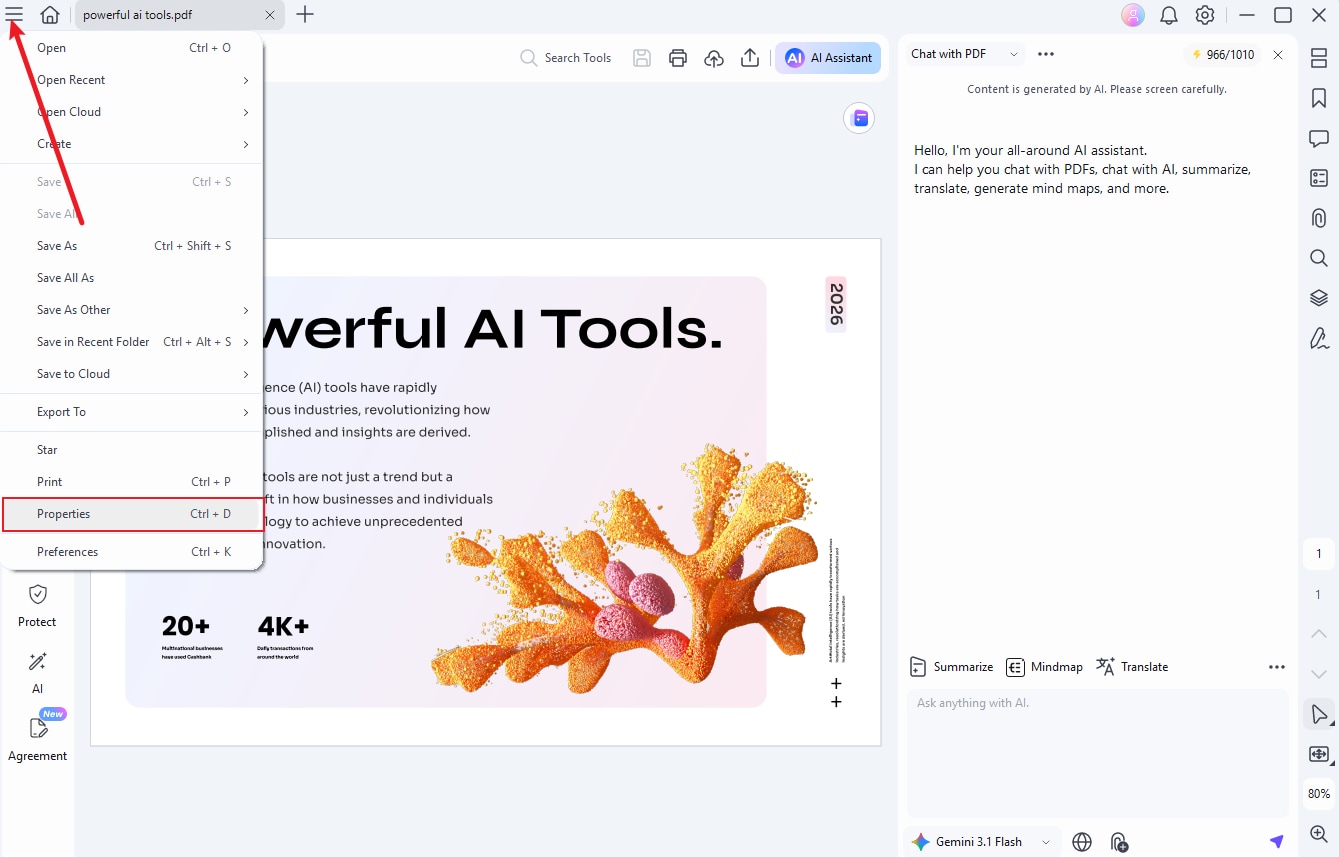The width and height of the screenshot is (1339, 857).
Task: Open the Protect tool in left sidebar
Action: (x=37, y=606)
